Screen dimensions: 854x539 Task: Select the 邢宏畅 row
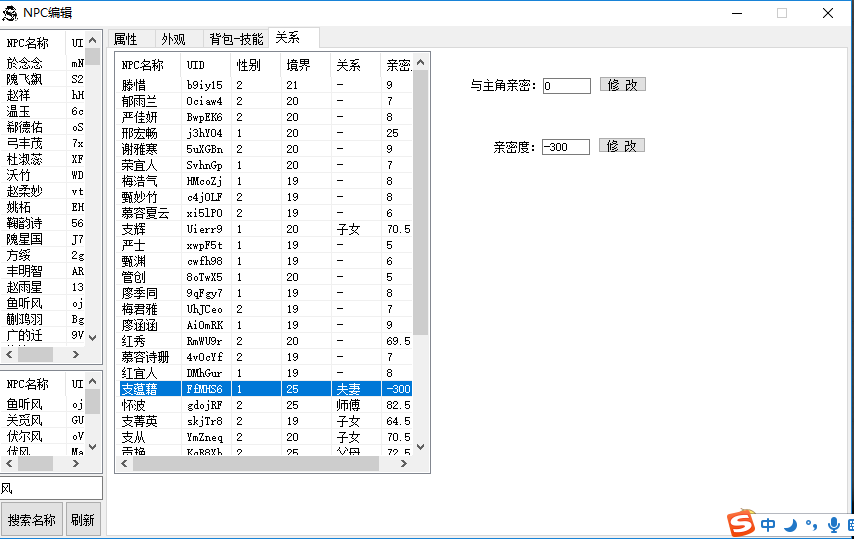pyautogui.click(x=266, y=133)
